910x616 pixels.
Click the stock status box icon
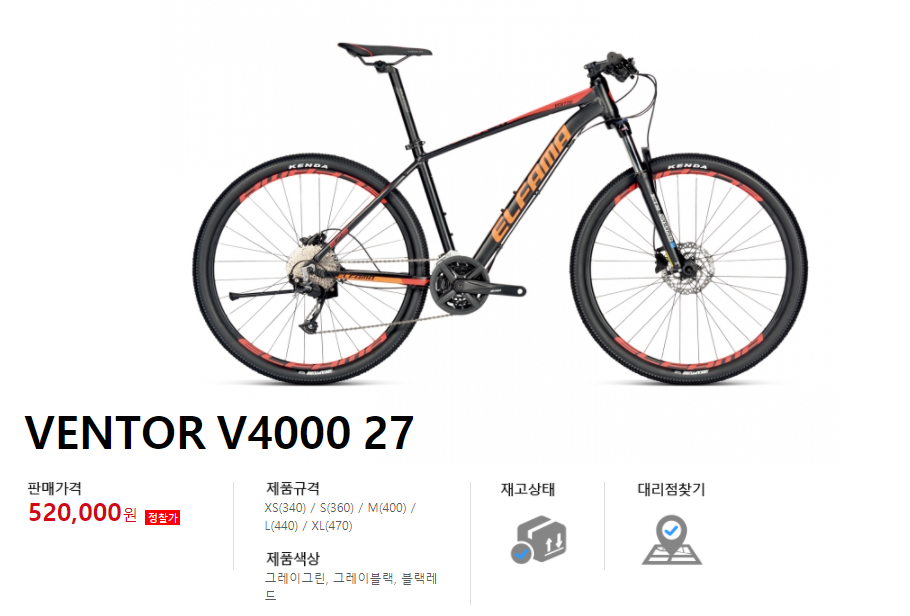(539, 539)
